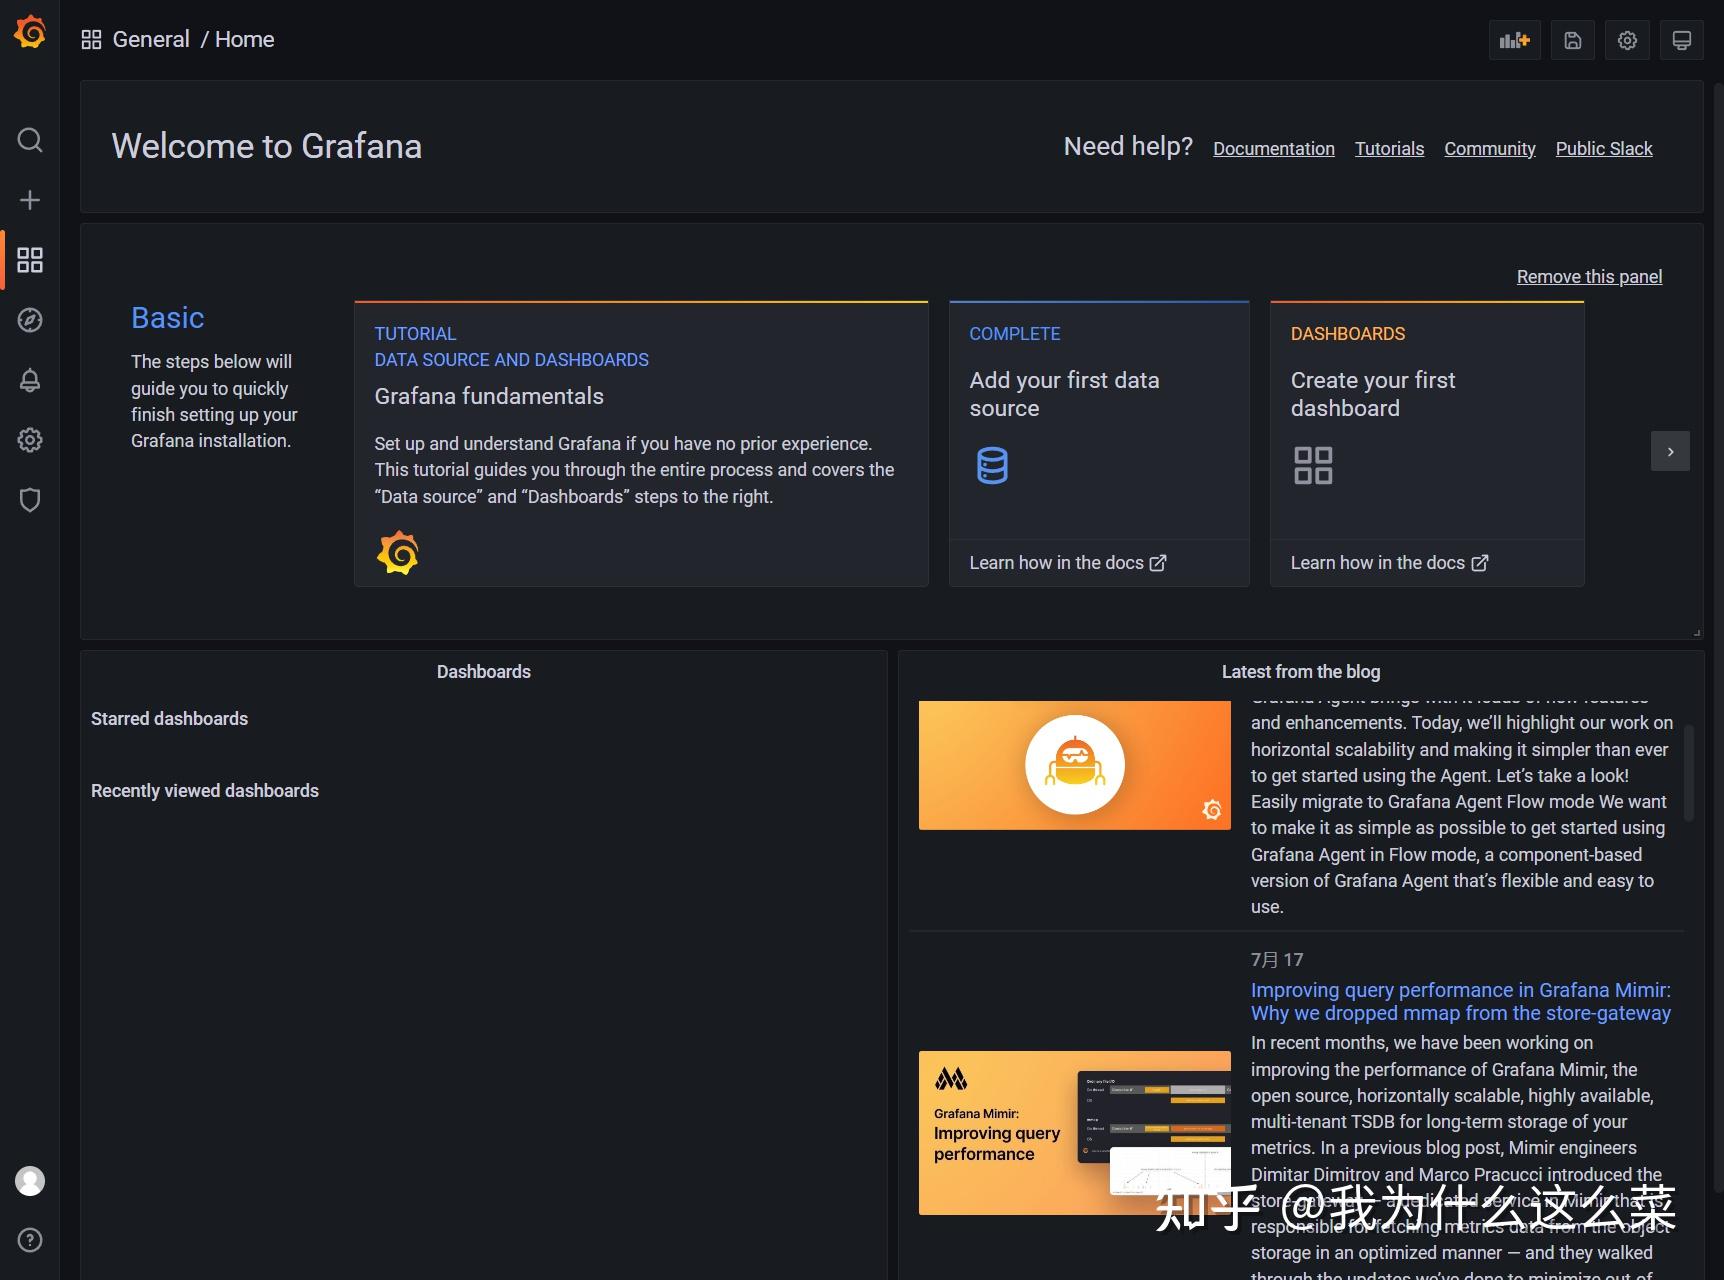Open the Create plus icon in the sidebar
The width and height of the screenshot is (1724, 1280).
[30, 200]
